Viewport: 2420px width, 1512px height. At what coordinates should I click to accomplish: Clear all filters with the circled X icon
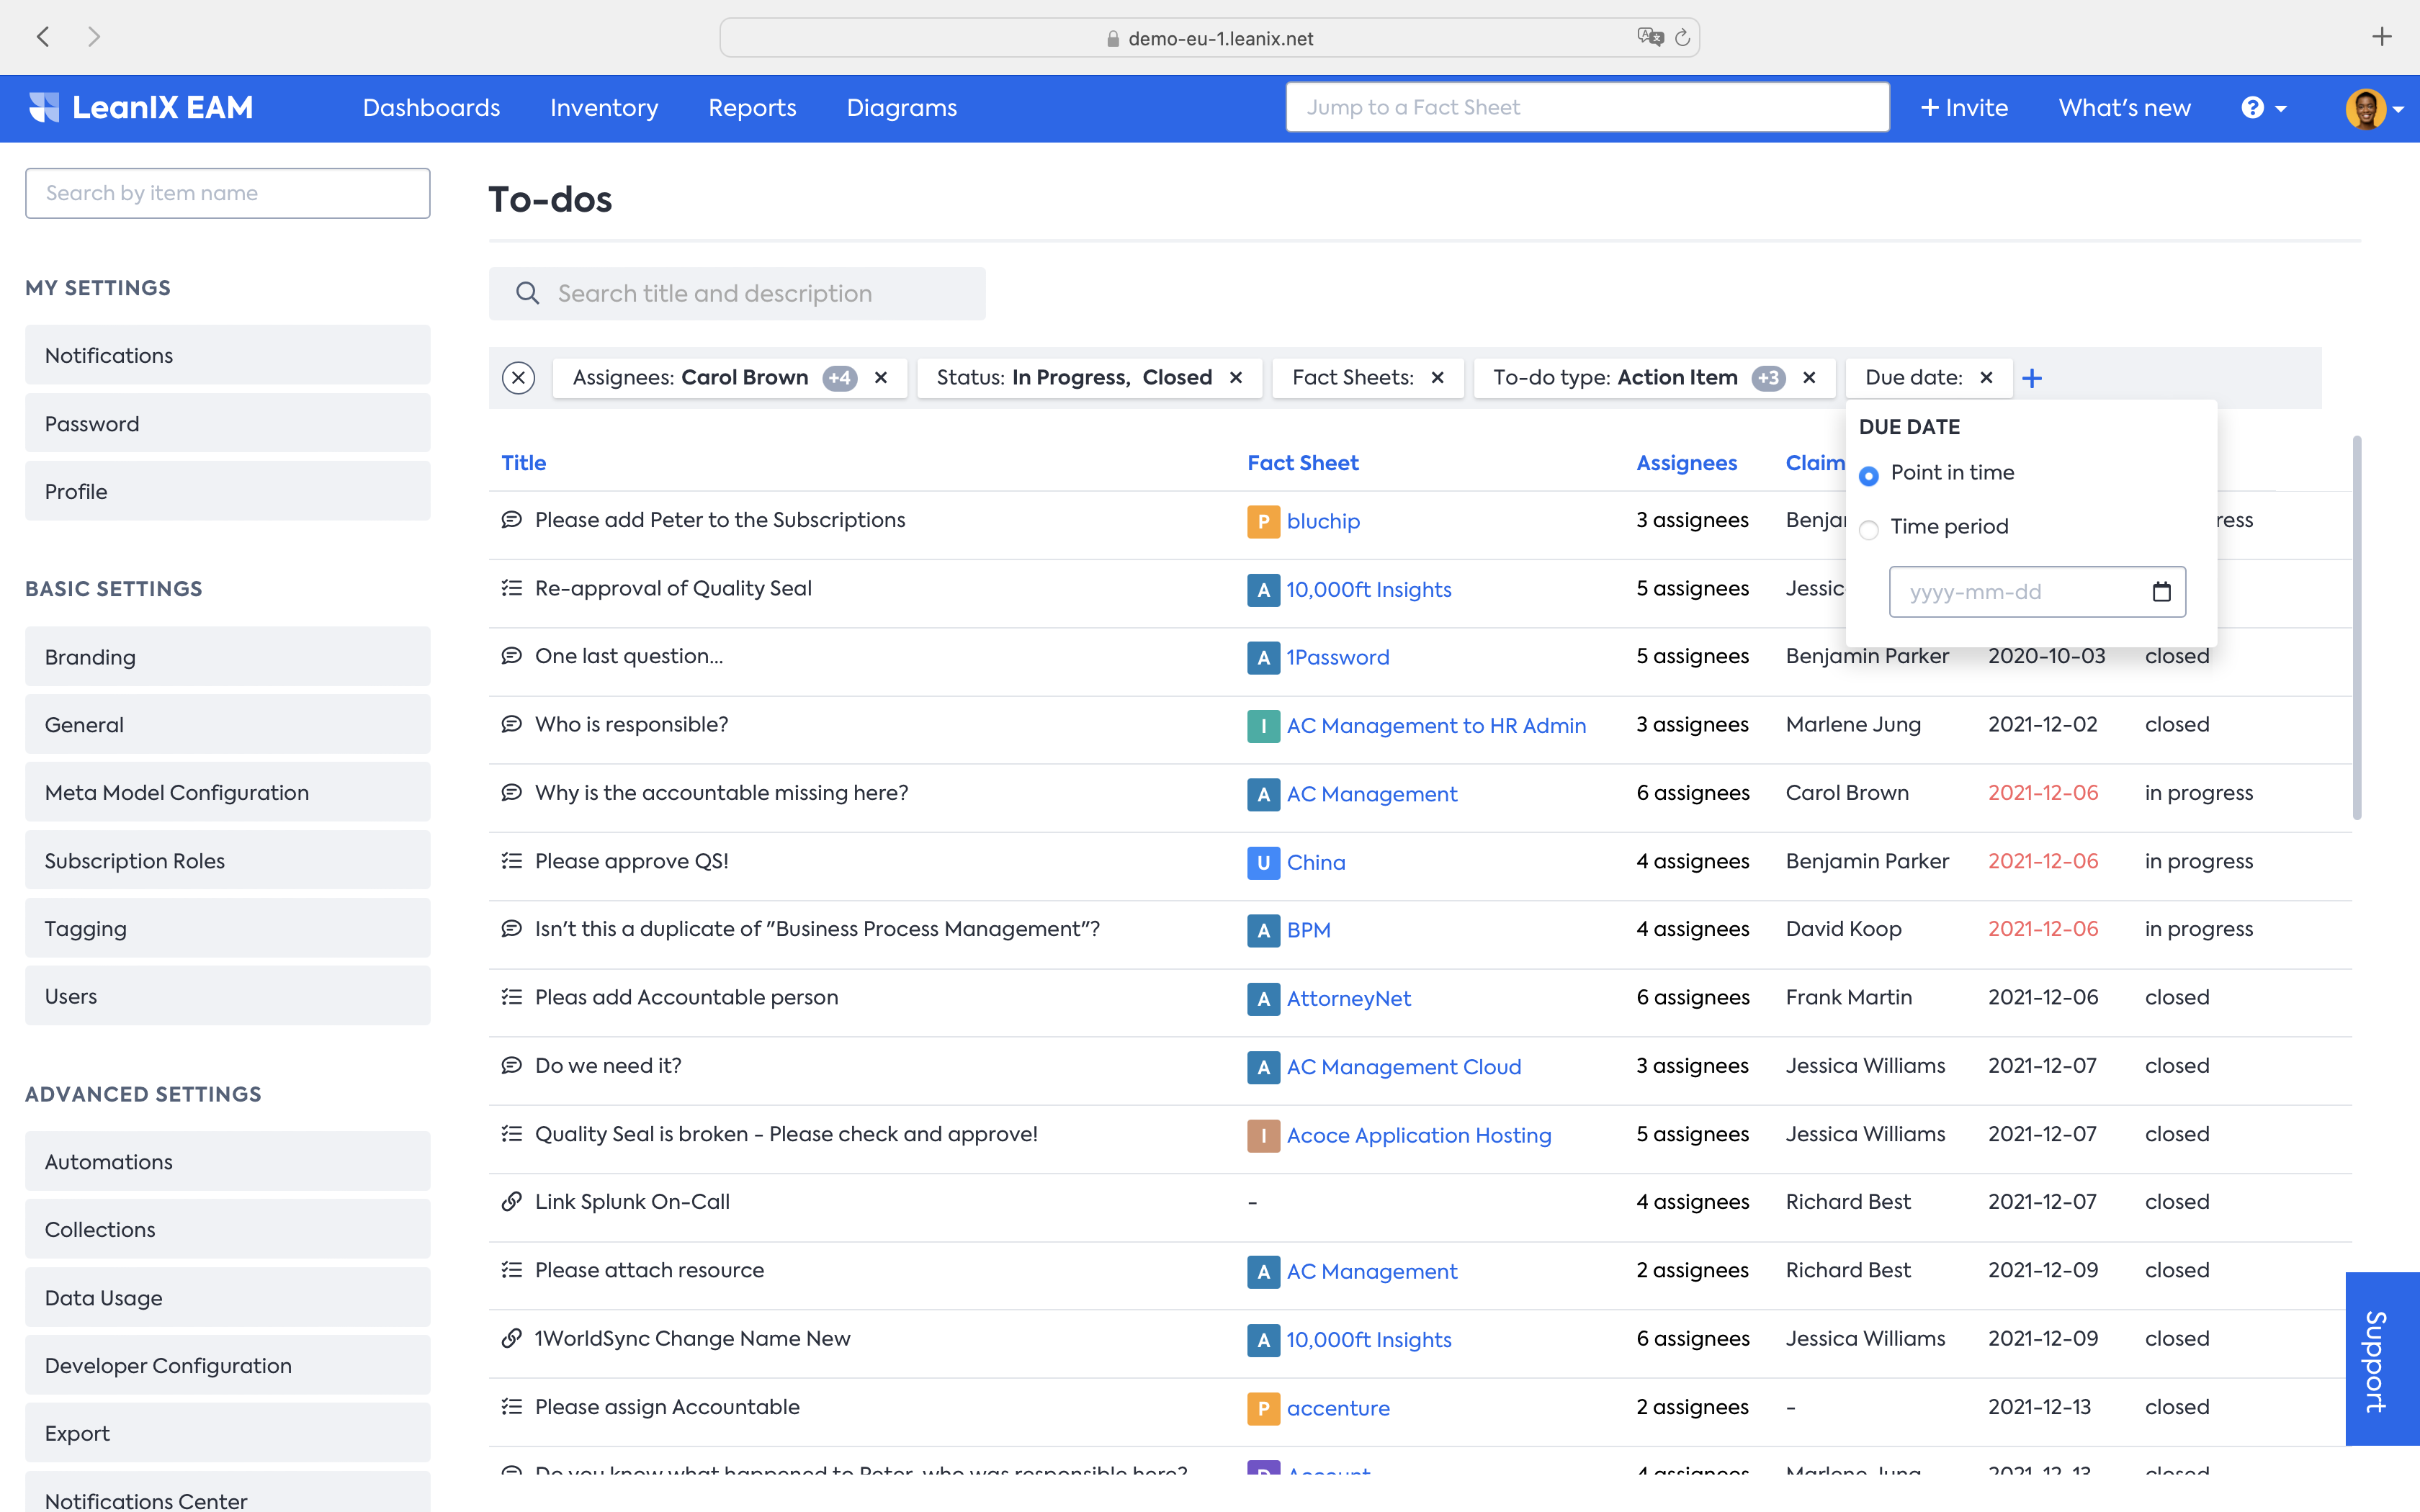point(518,377)
